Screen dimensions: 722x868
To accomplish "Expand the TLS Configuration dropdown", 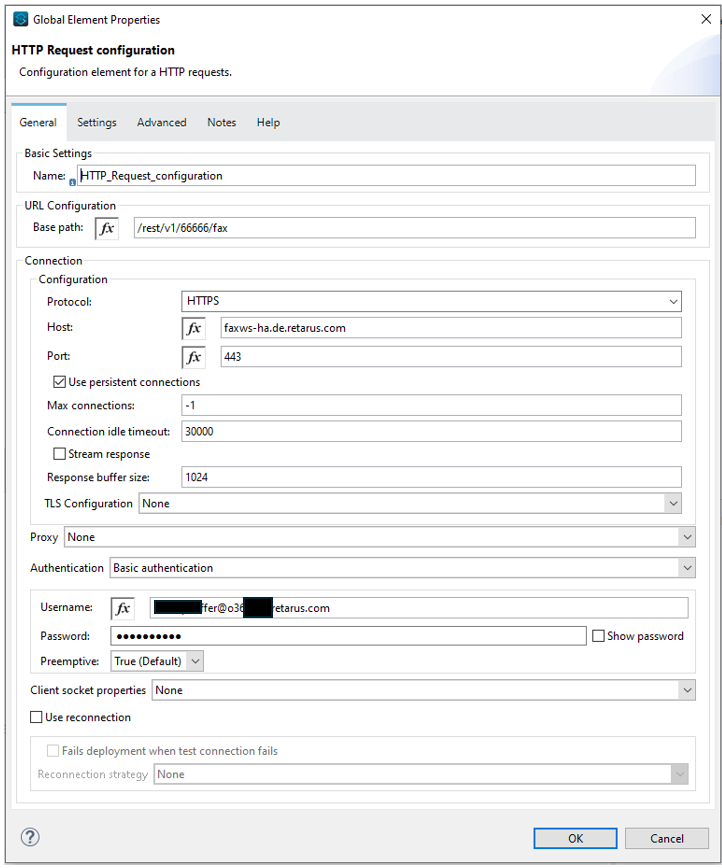I will coord(410,503).
